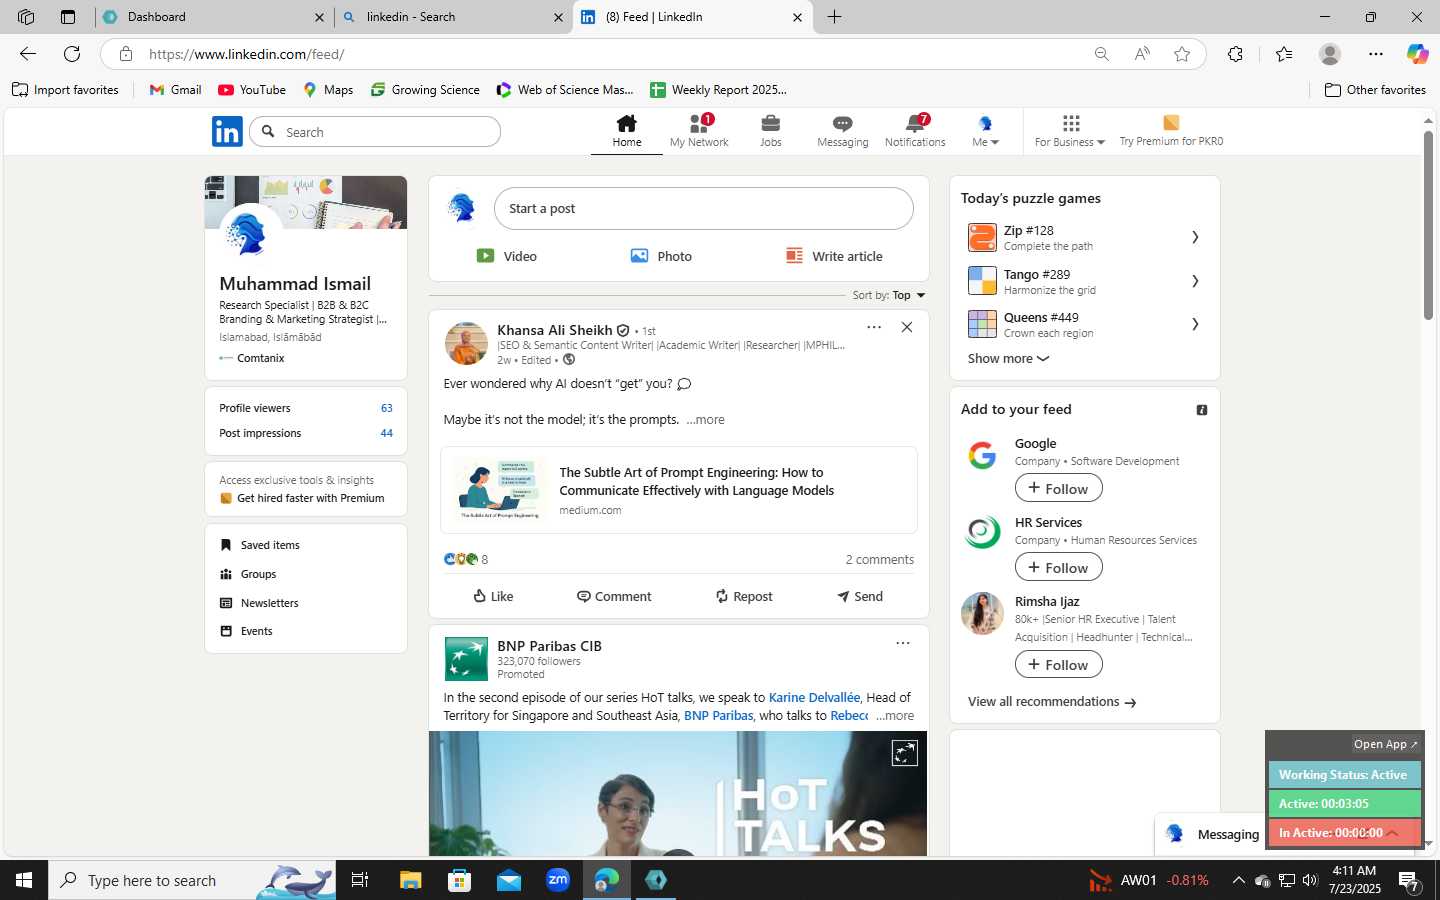The image size is (1440, 900).
Task: Select Write article option
Action: 834,256
